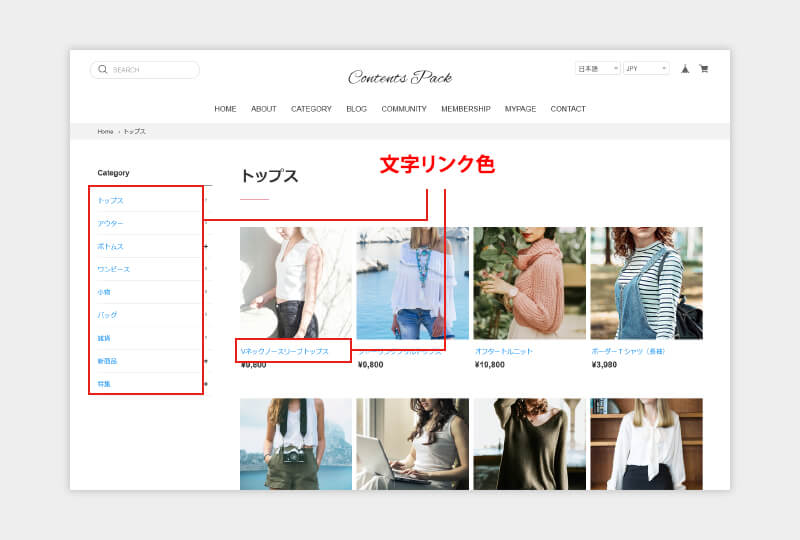Click the Category sidebar heading

point(113,173)
